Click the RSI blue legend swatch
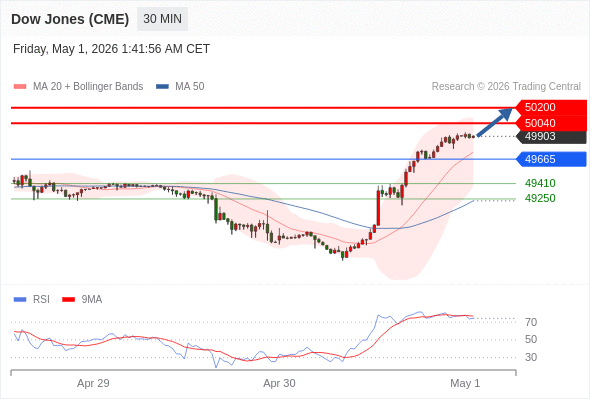Viewport: 590px width, 400px height. (20, 300)
